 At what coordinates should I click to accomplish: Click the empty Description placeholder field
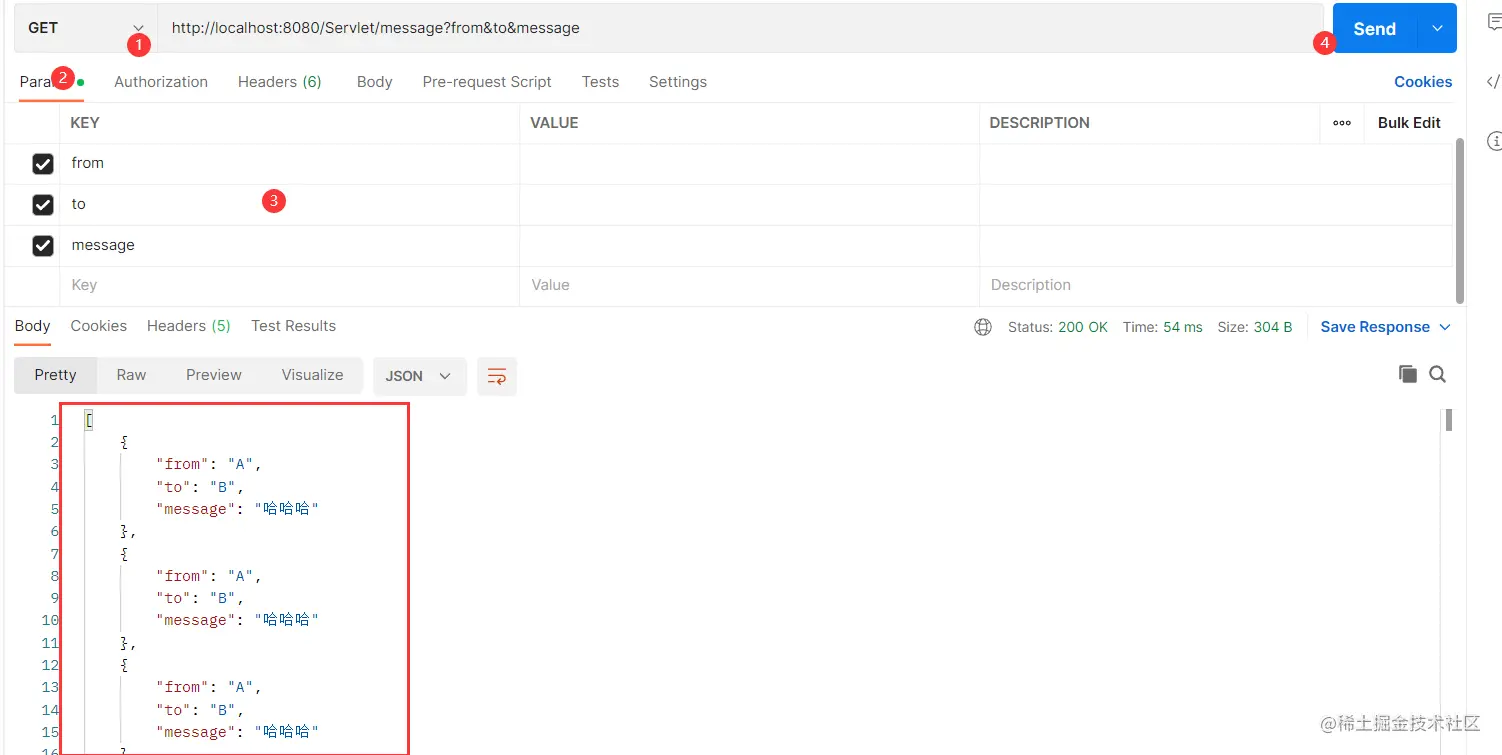(1215, 286)
